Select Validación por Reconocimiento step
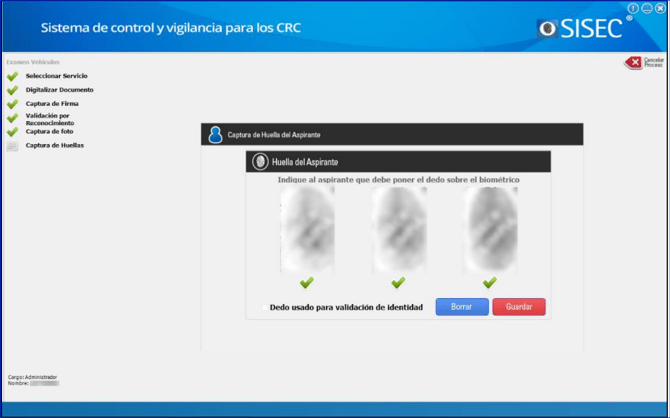The height and width of the screenshot is (418, 670). point(49,119)
